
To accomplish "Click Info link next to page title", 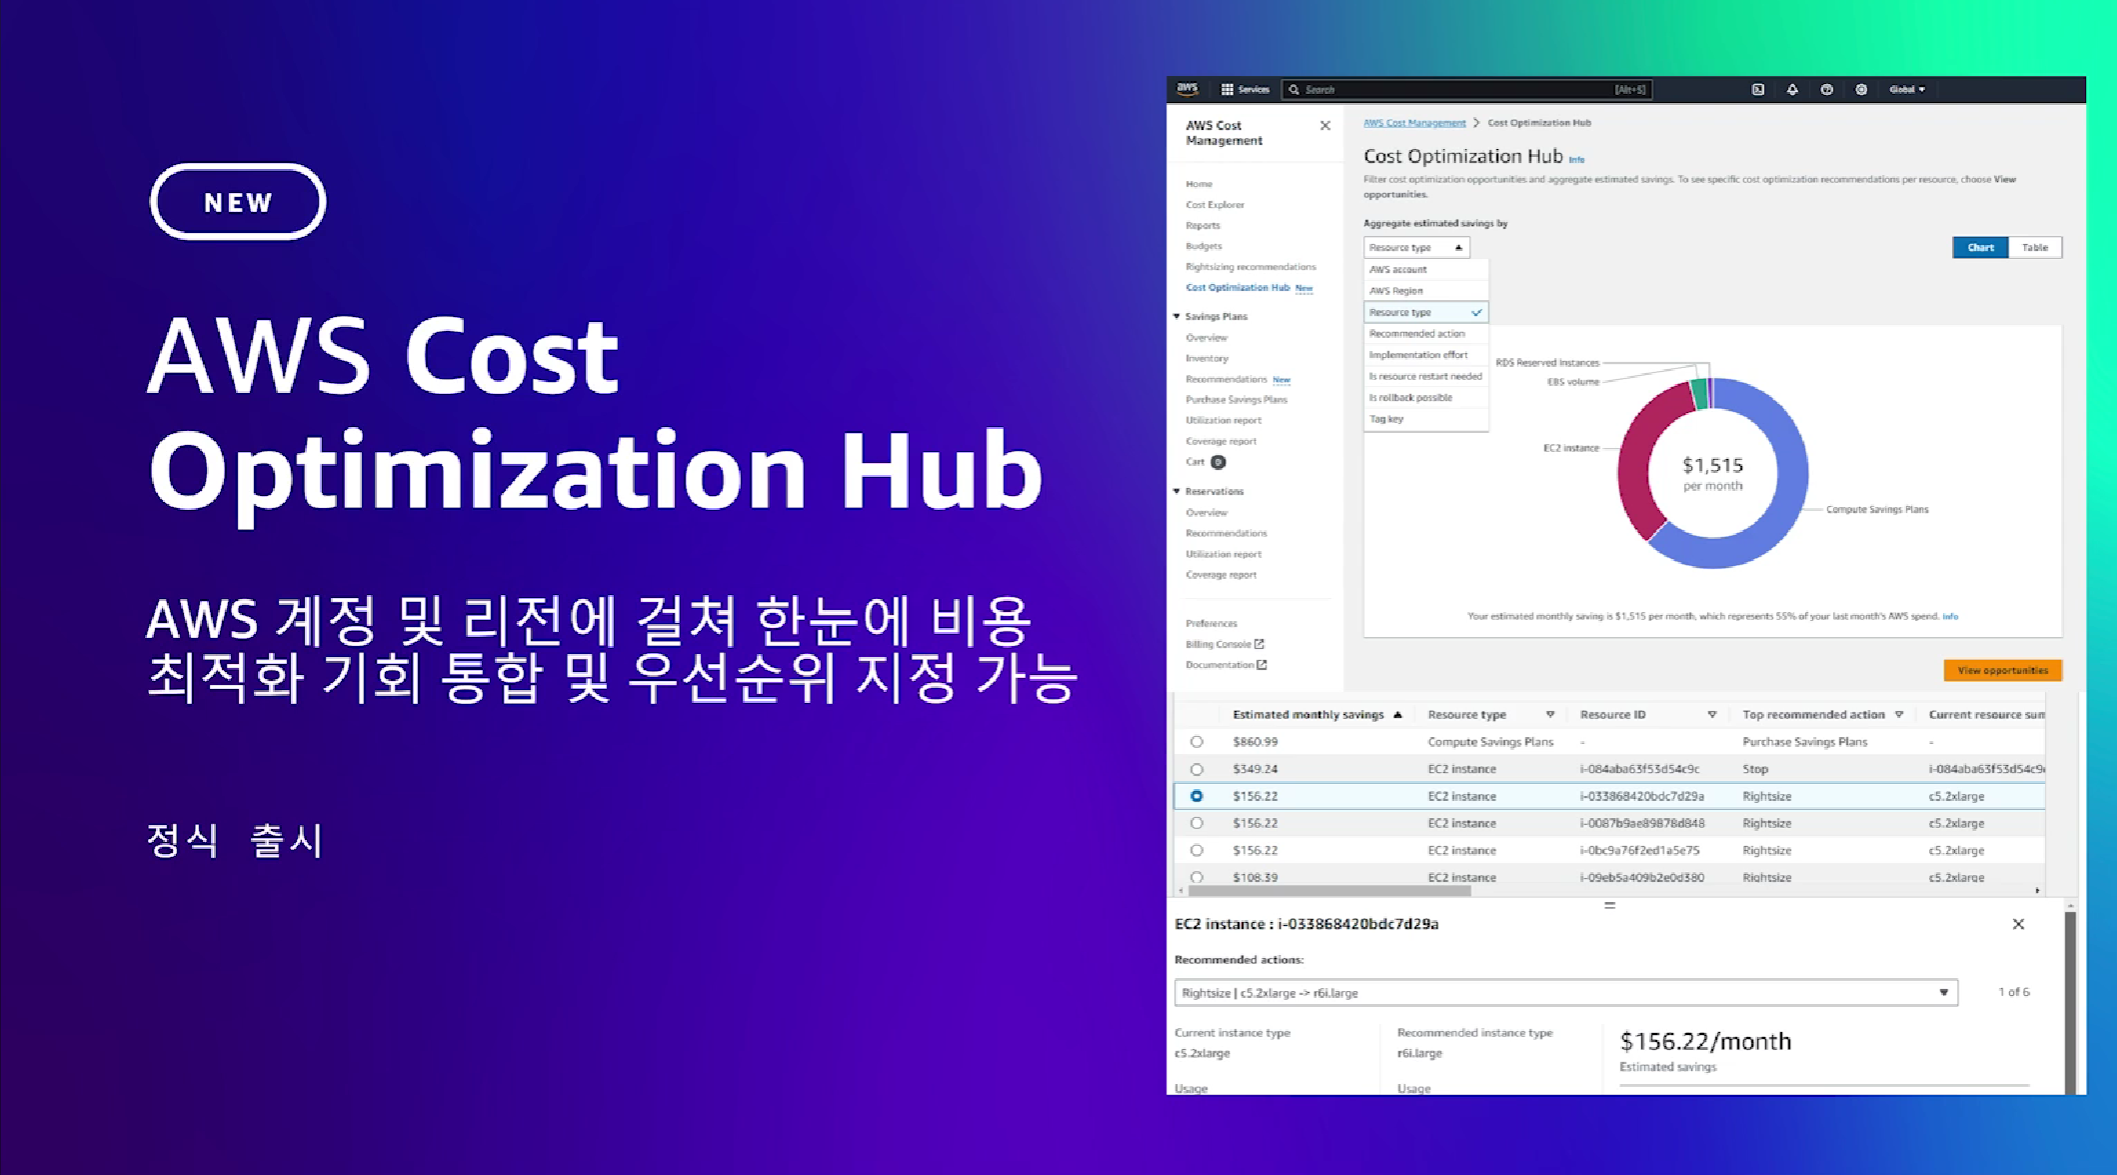I will coord(1577,160).
